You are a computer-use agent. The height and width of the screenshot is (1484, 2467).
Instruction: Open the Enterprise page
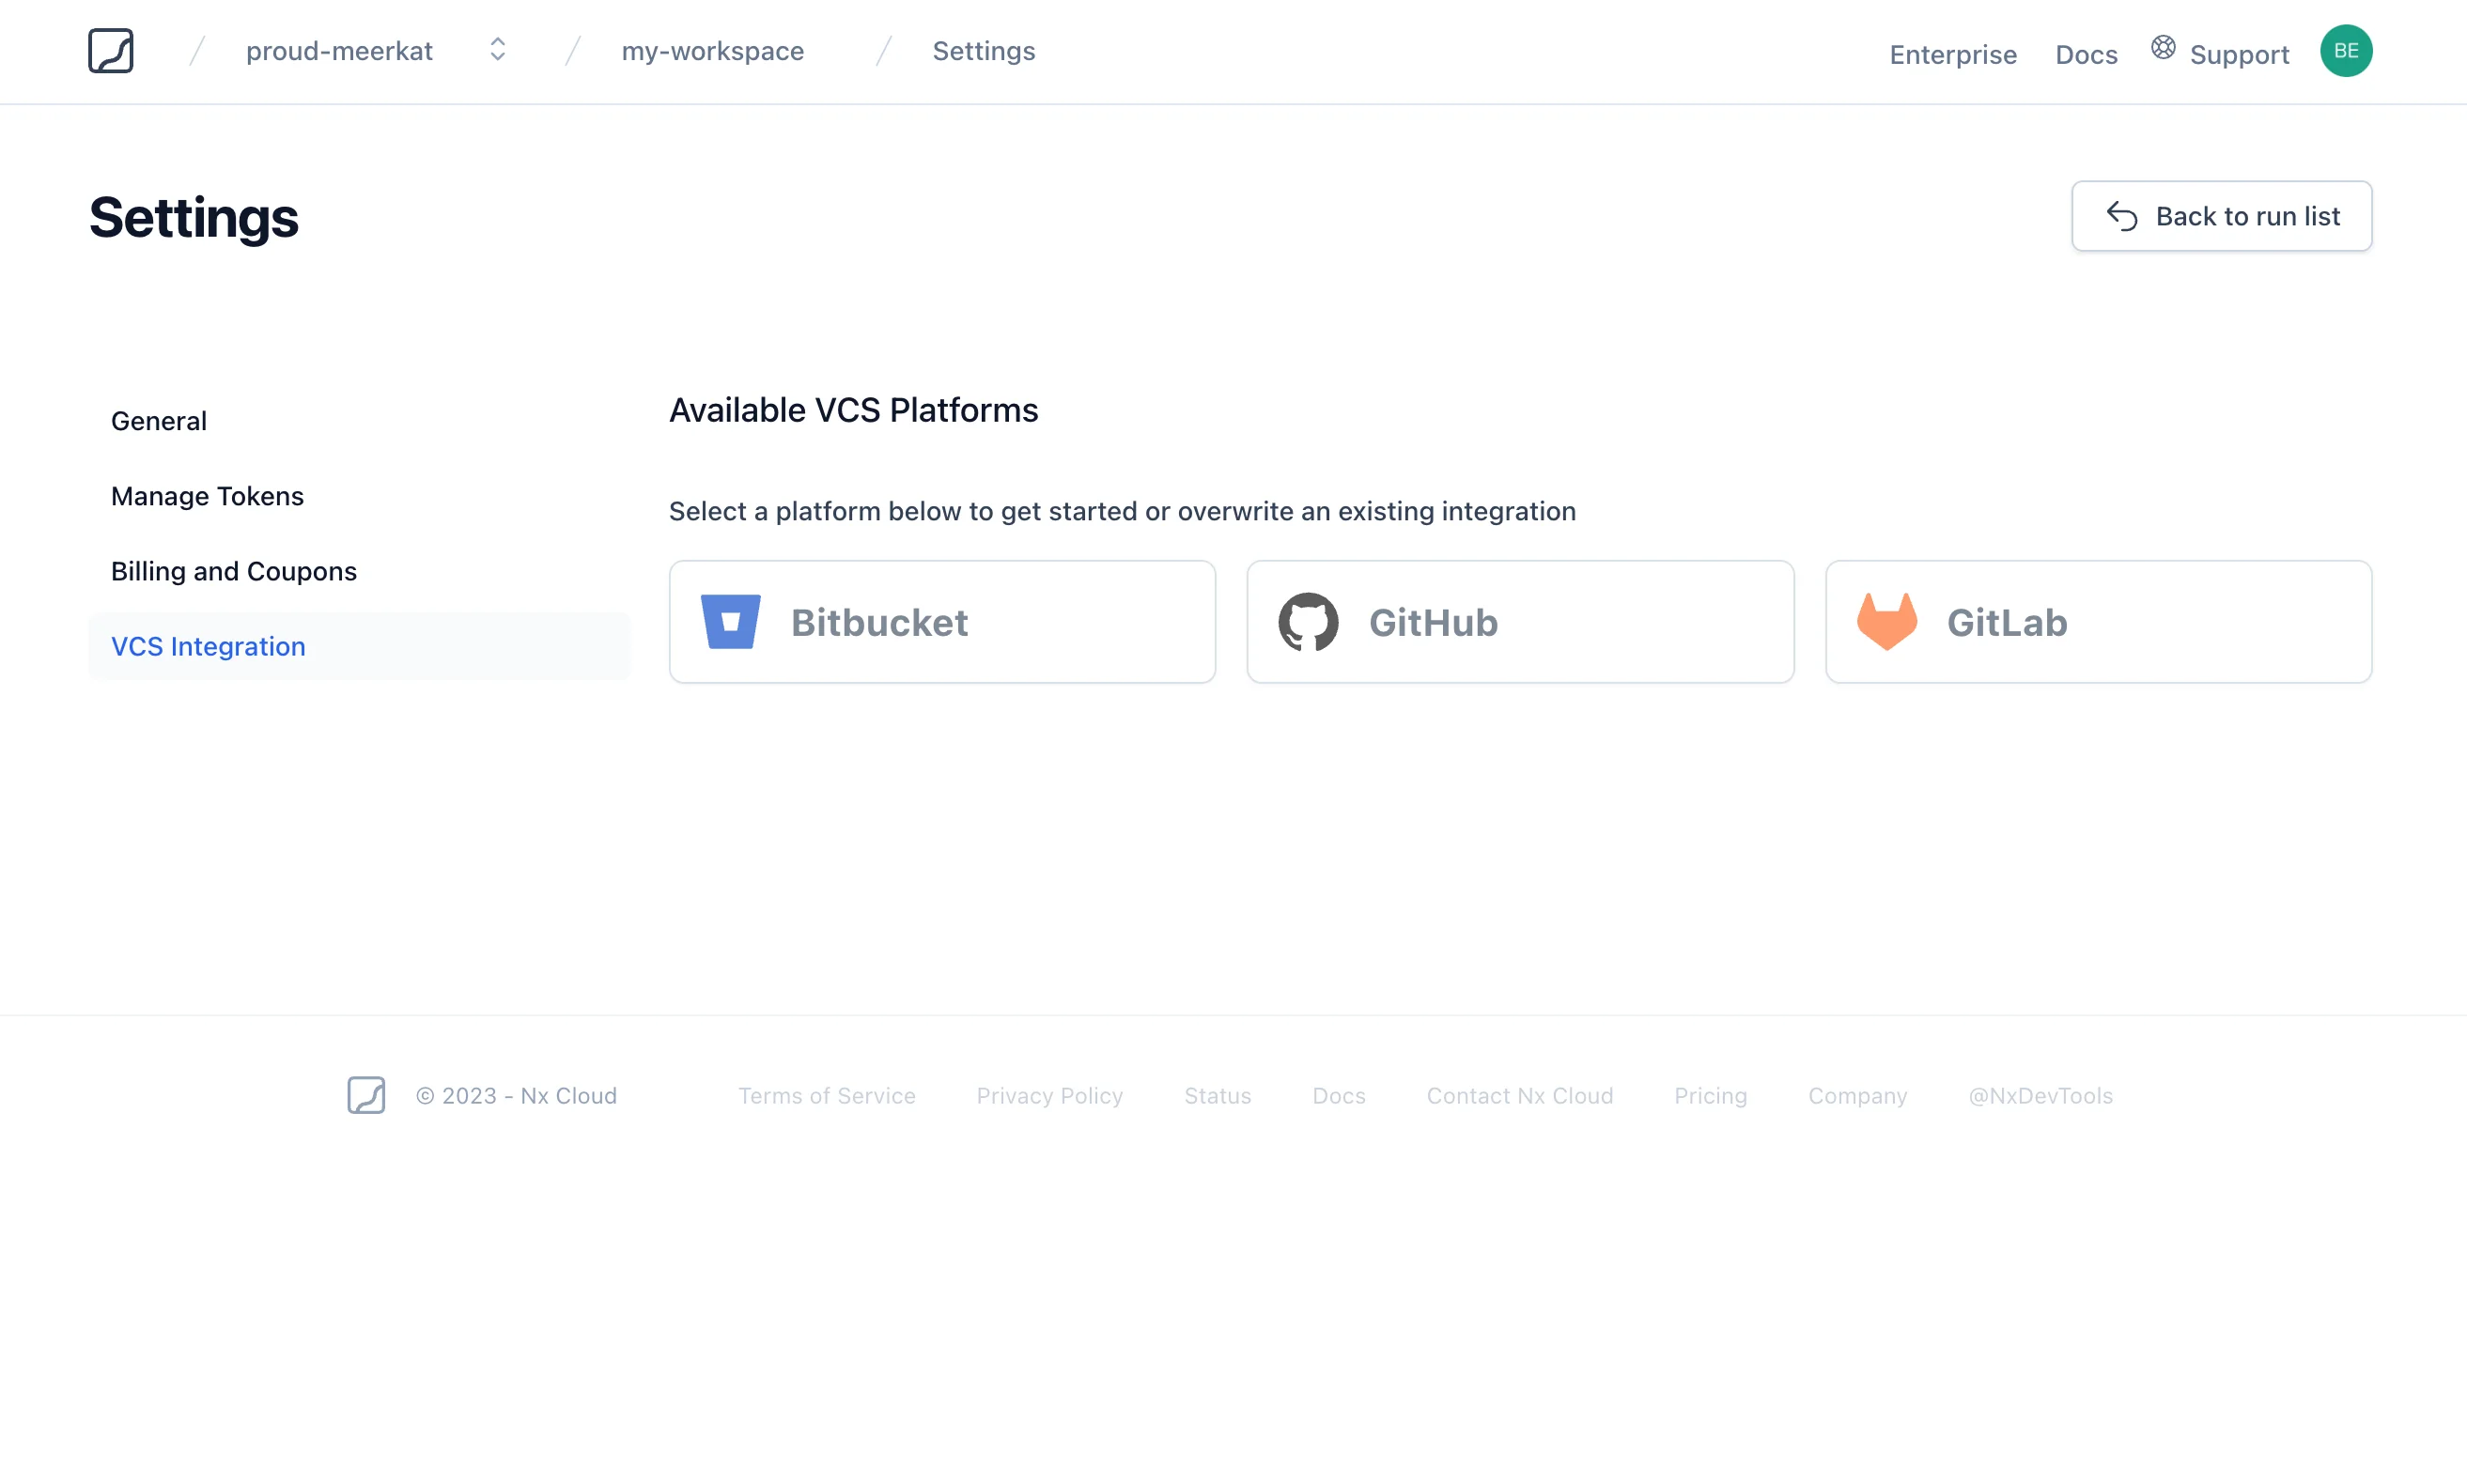[1951, 55]
